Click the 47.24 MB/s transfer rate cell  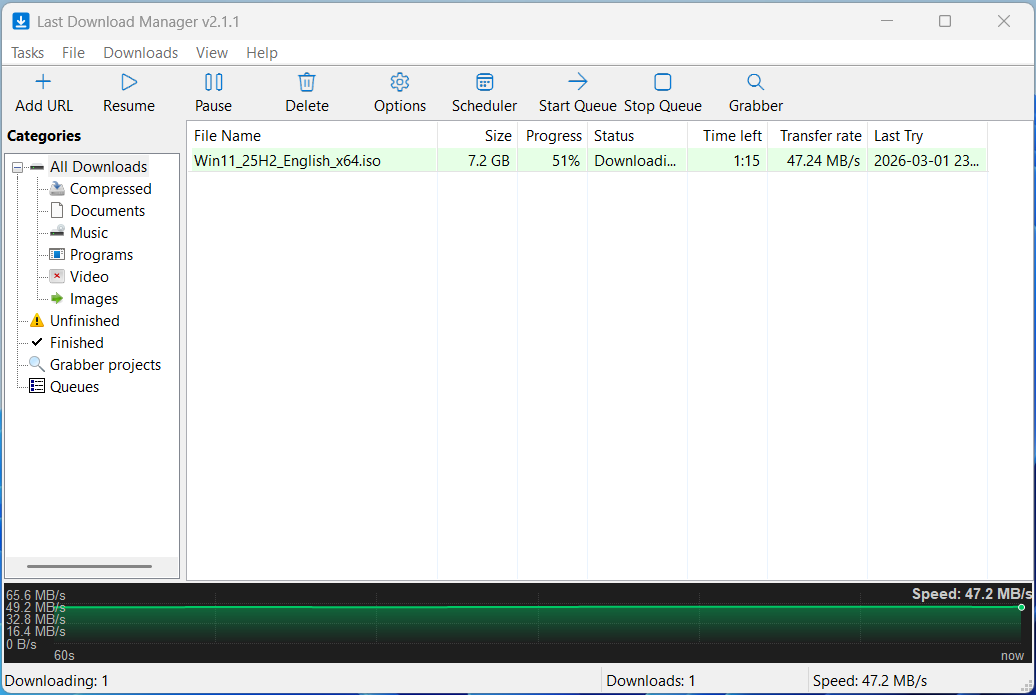817,161
